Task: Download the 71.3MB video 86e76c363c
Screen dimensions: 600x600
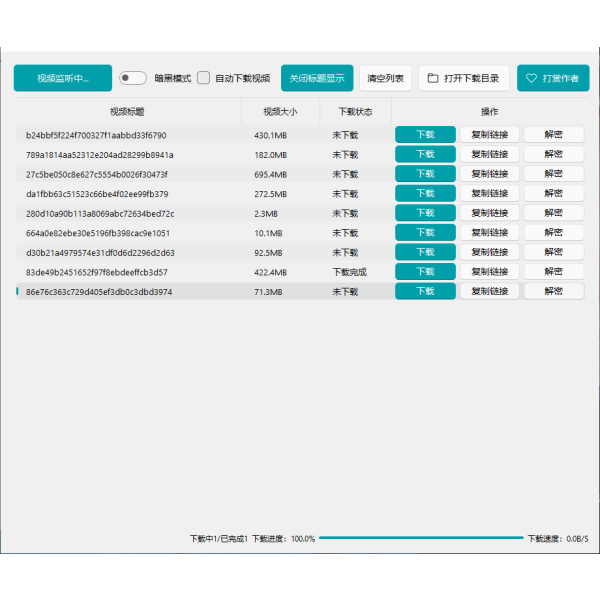Action: click(425, 291)
